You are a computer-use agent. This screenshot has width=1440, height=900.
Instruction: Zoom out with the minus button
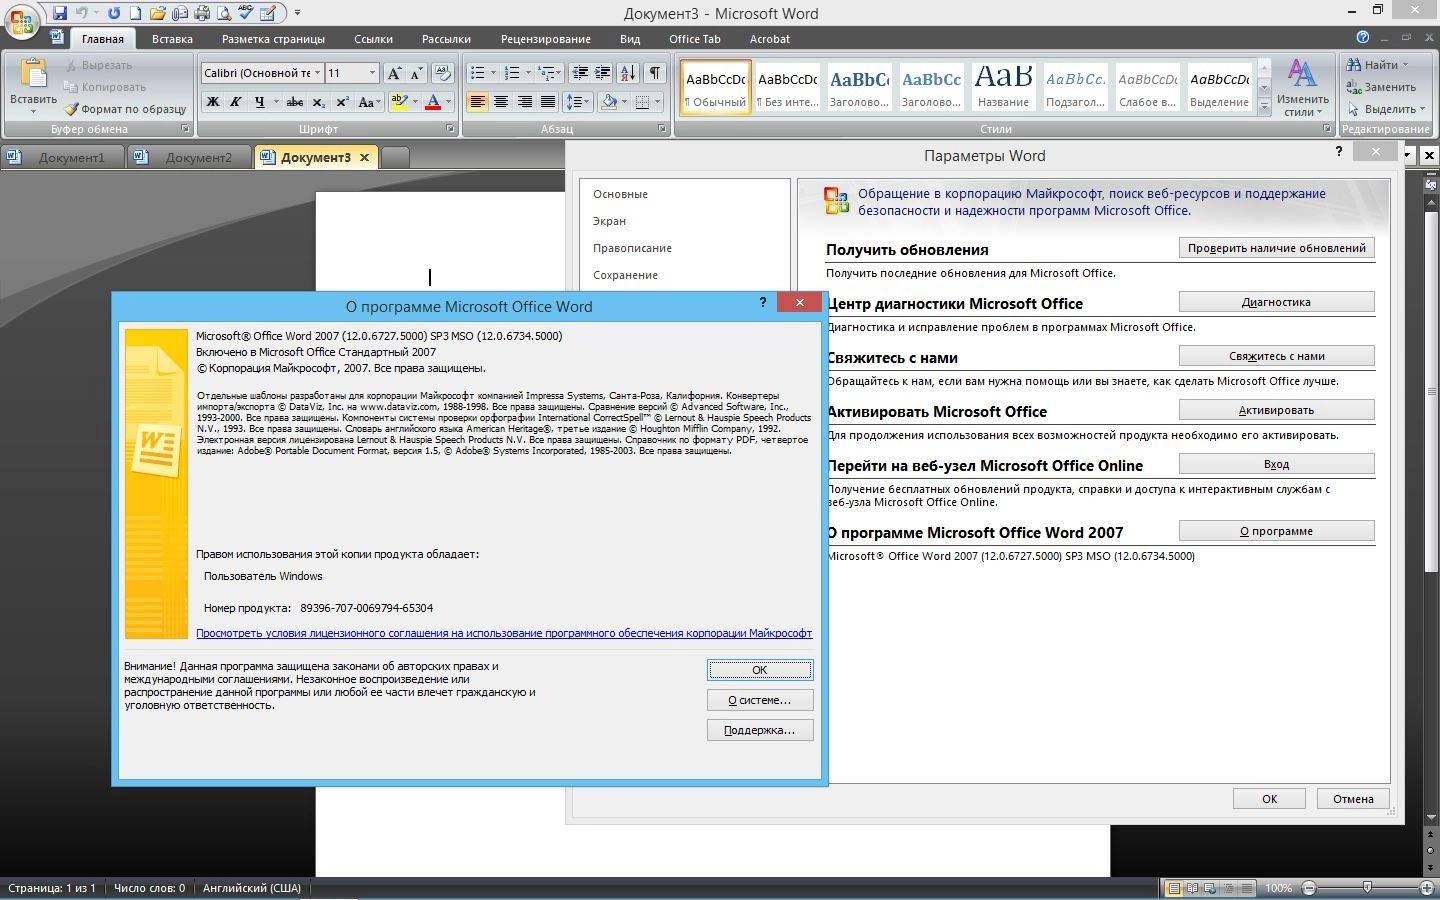pyautogui.click(x=1309, y=888)
